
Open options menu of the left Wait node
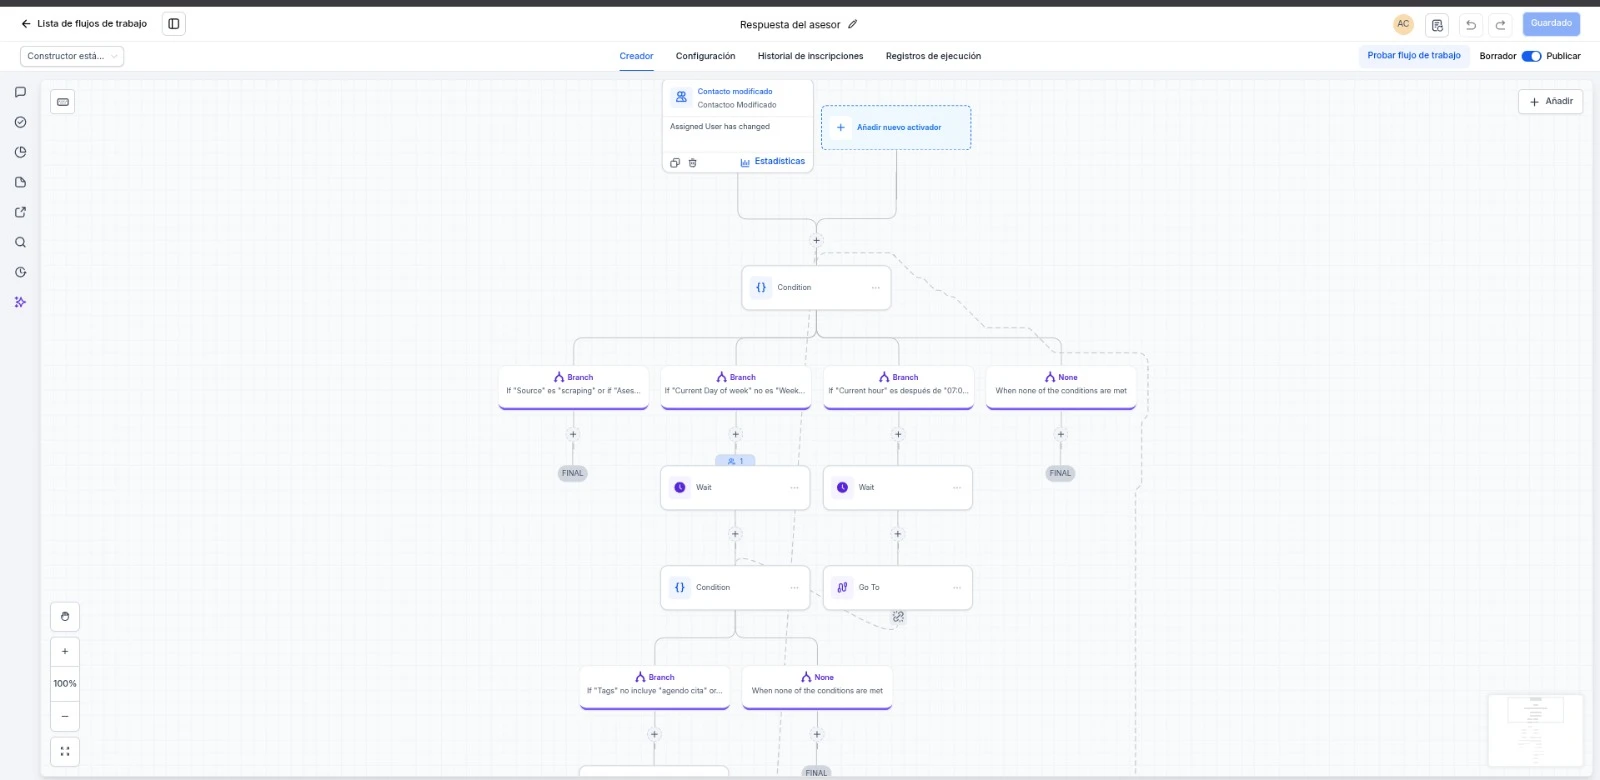[795, 488]
